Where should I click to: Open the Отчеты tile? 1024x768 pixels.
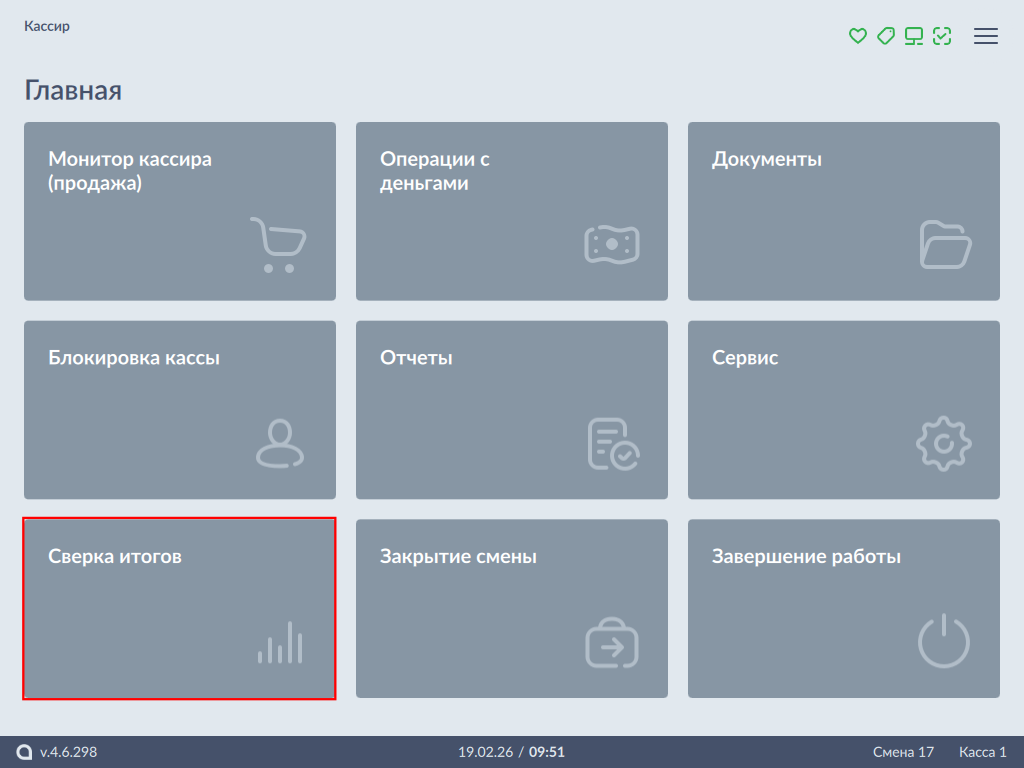tap(511, 409)
